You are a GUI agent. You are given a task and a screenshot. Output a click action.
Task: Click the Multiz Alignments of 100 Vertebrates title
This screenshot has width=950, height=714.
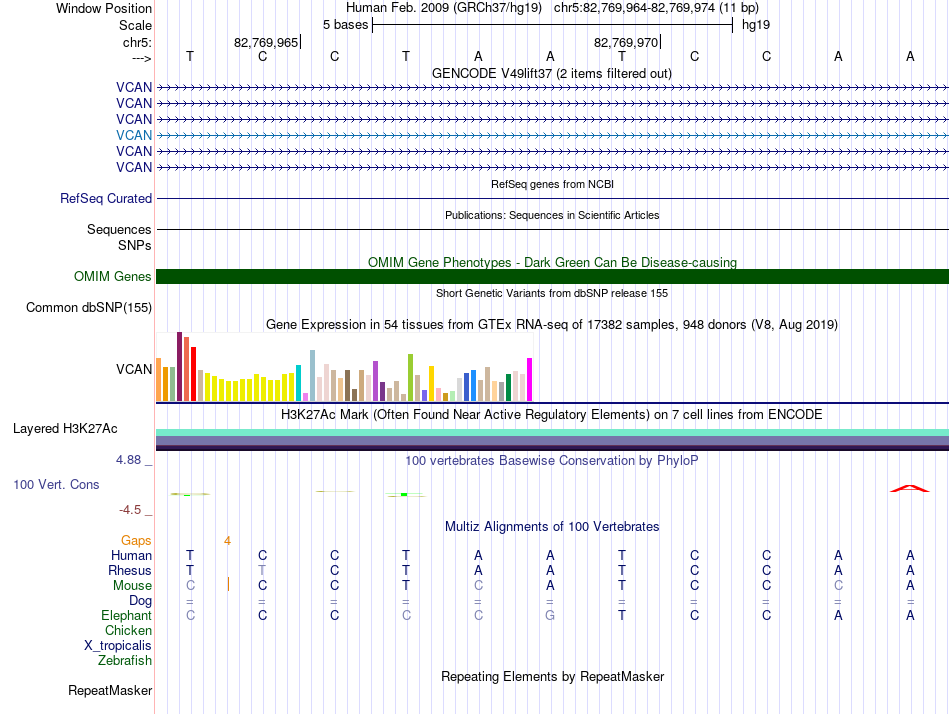coord(552,526)
